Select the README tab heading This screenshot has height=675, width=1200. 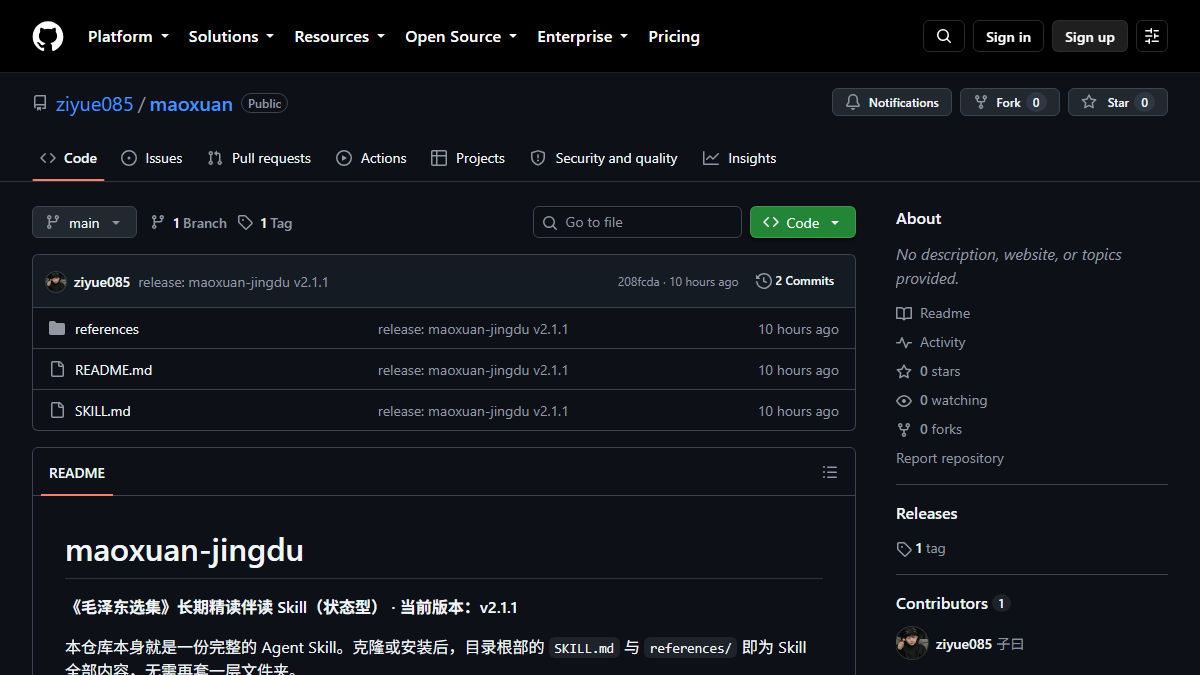77,473
